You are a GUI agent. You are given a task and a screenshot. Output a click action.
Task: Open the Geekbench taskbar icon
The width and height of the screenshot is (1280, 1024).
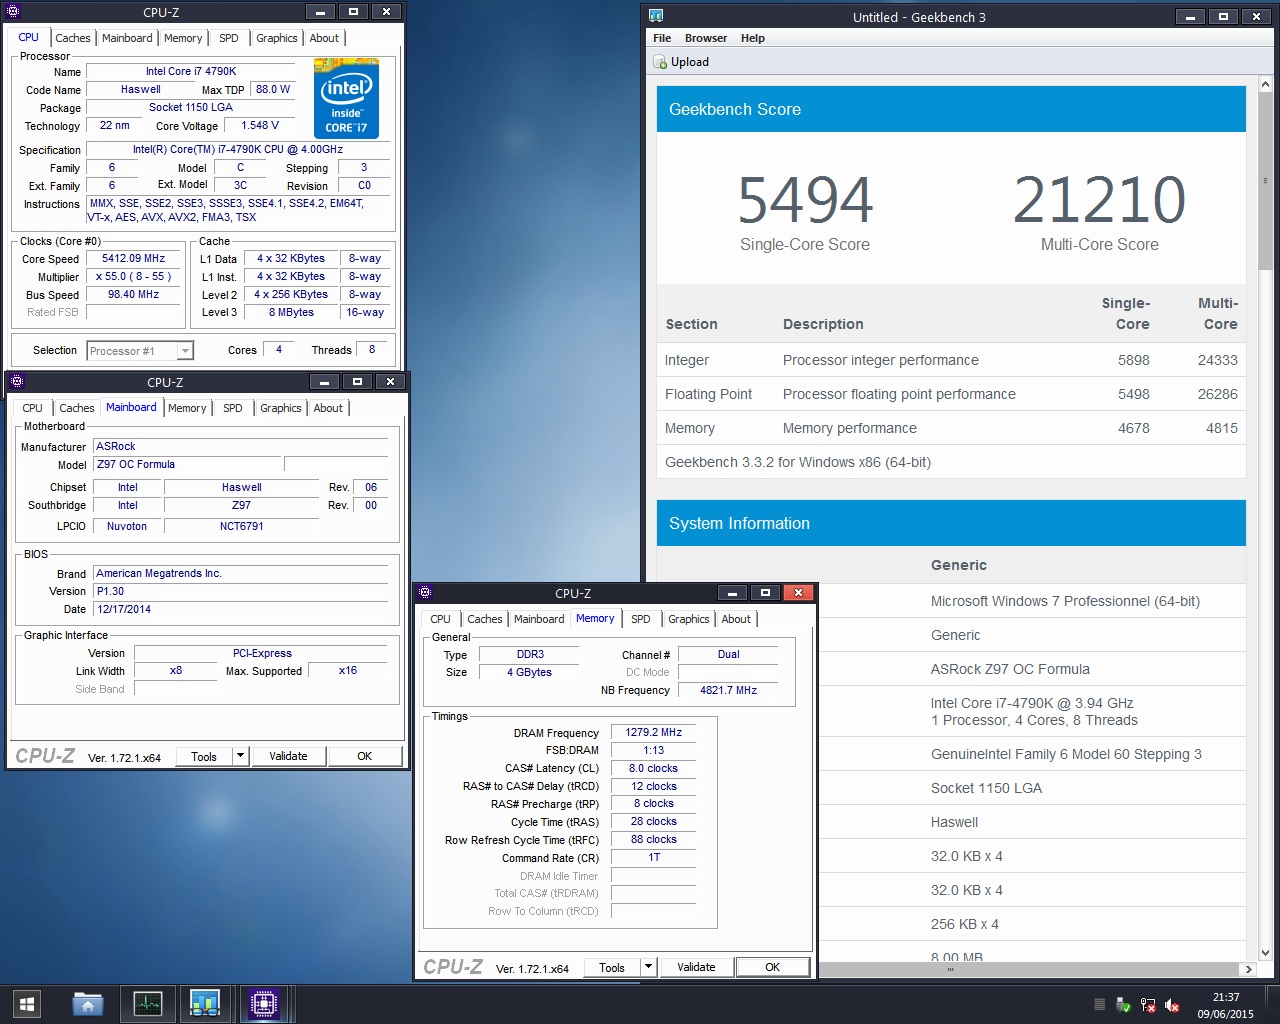[205, 1004]
